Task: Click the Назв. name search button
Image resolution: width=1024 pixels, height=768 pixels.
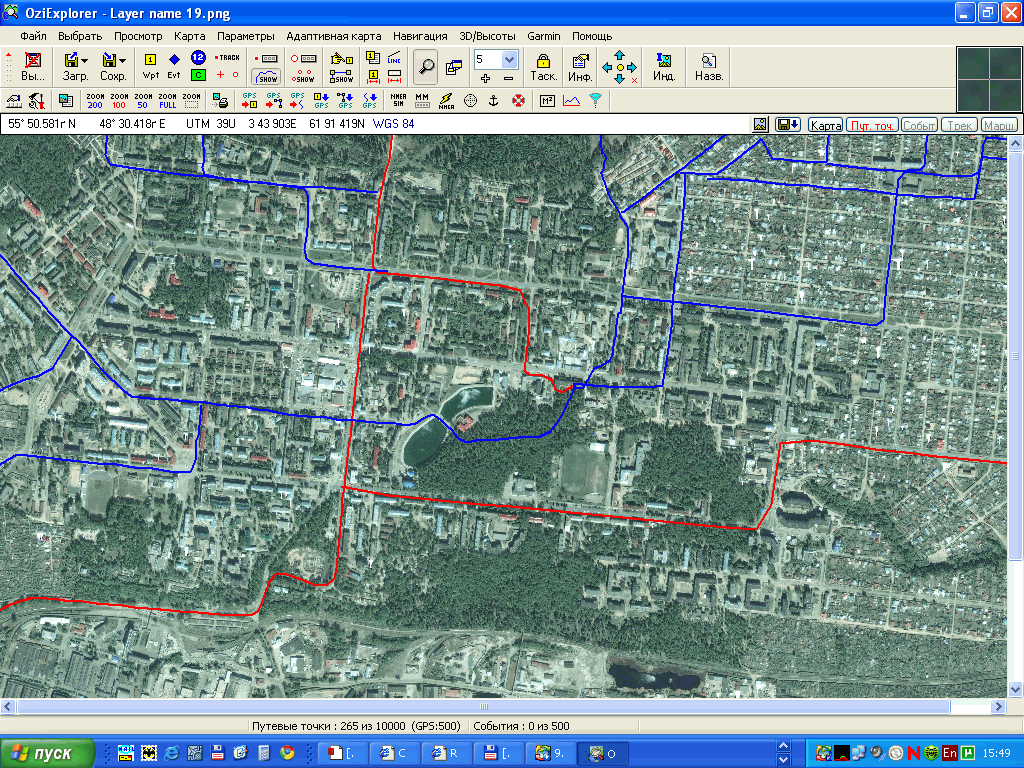Action: click(x=709, y=66)
